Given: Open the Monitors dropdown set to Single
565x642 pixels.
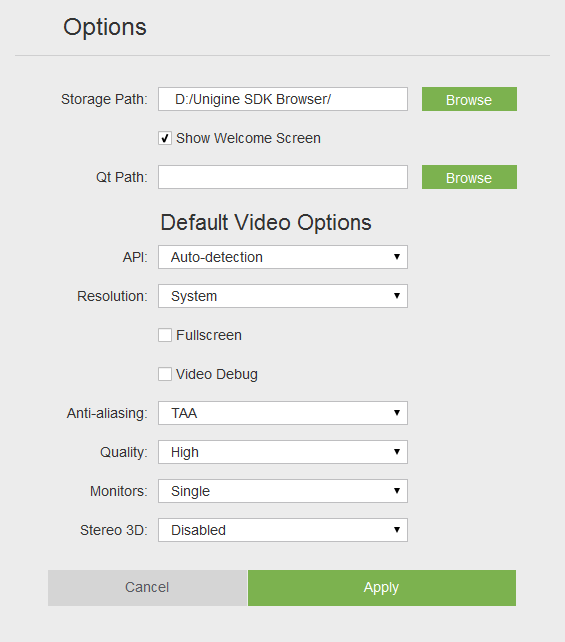Looking at the screenshot, I should click(283, 491).
